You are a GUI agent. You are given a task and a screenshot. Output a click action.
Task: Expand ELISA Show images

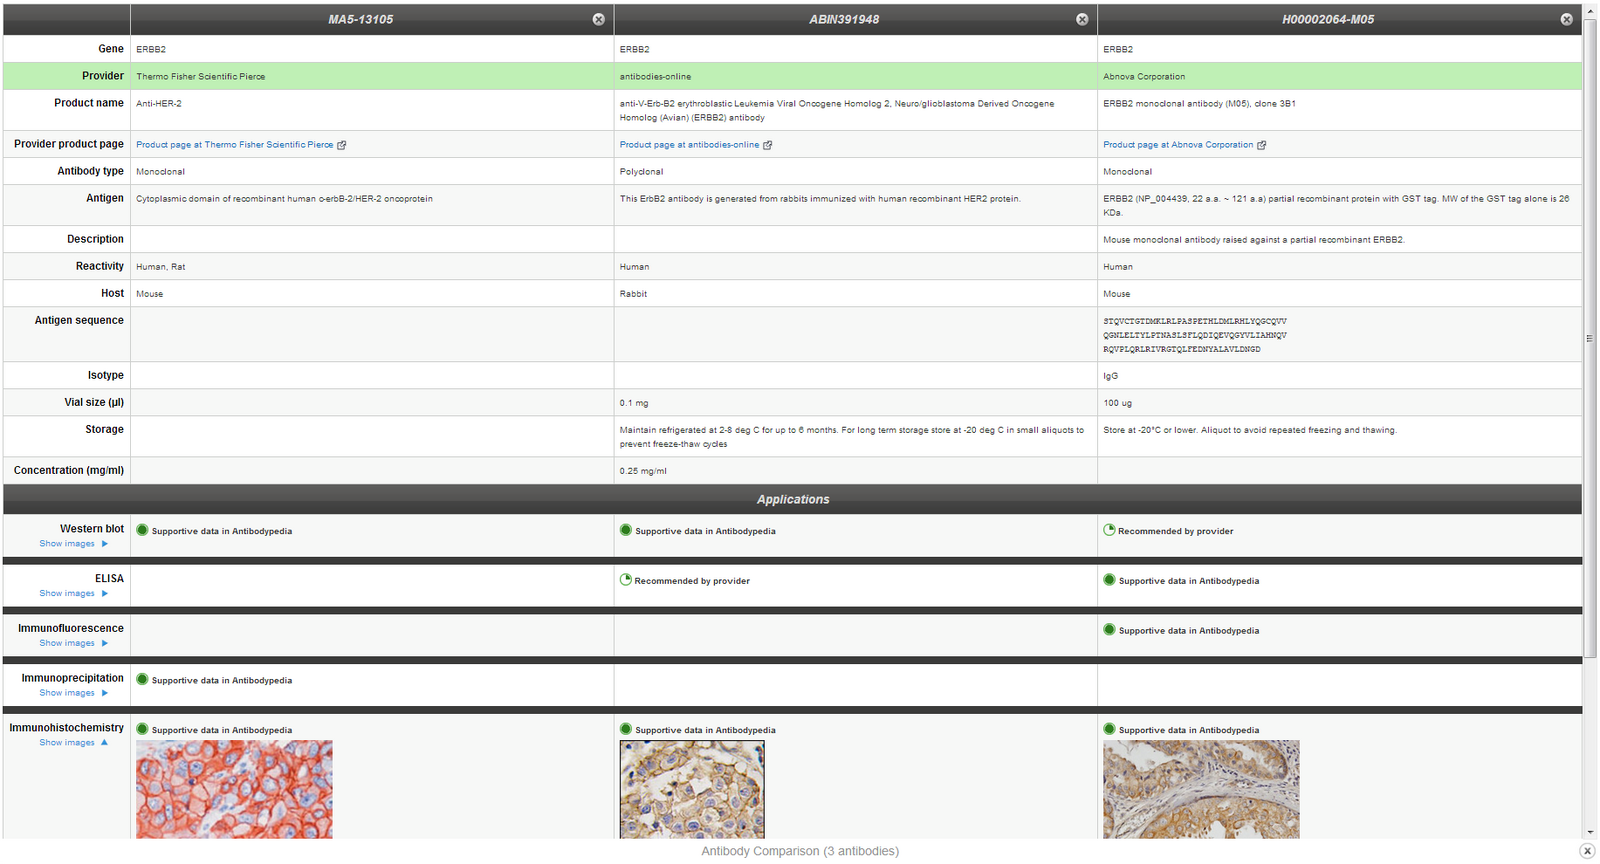(73, 594)
